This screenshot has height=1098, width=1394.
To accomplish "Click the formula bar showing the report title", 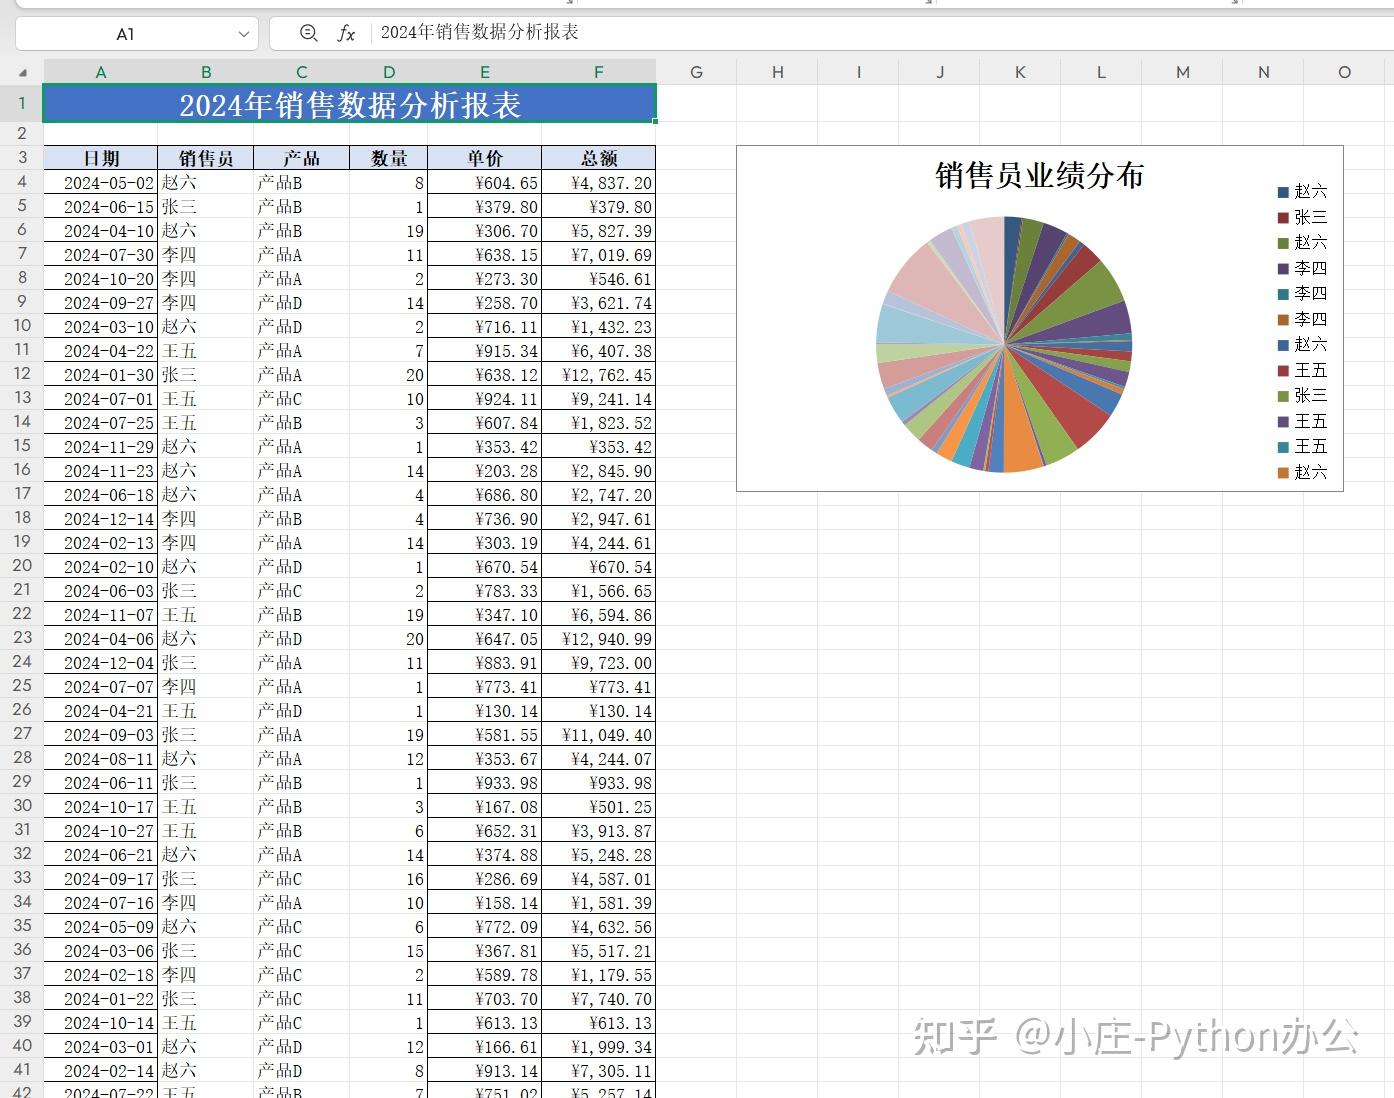I will point(480,33).
